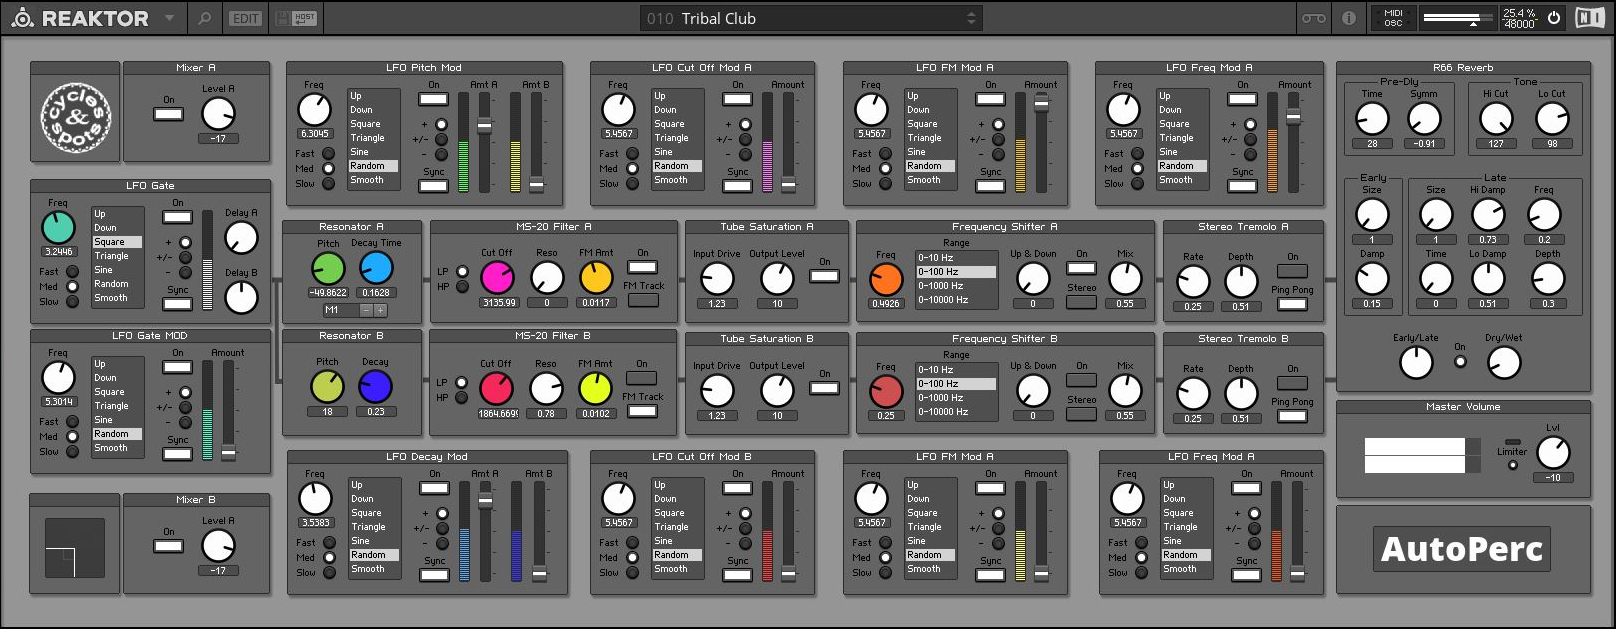Screen dimensions: 1616x629
Task: Select Square waveform in LFO Gate
Action: tap(118, 242)
